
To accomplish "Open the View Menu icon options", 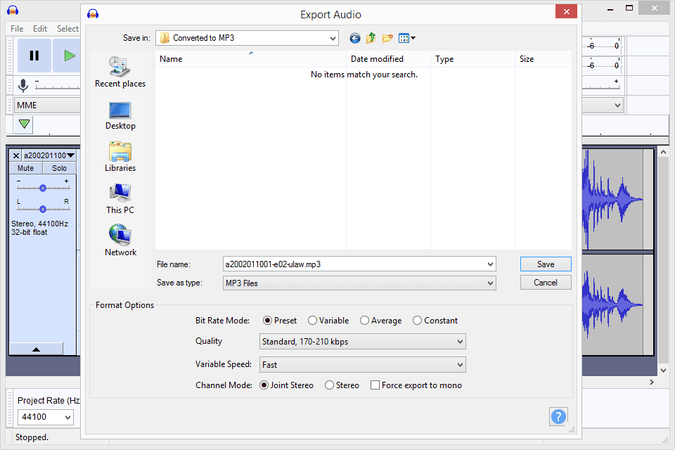I will tap(406, 38).
